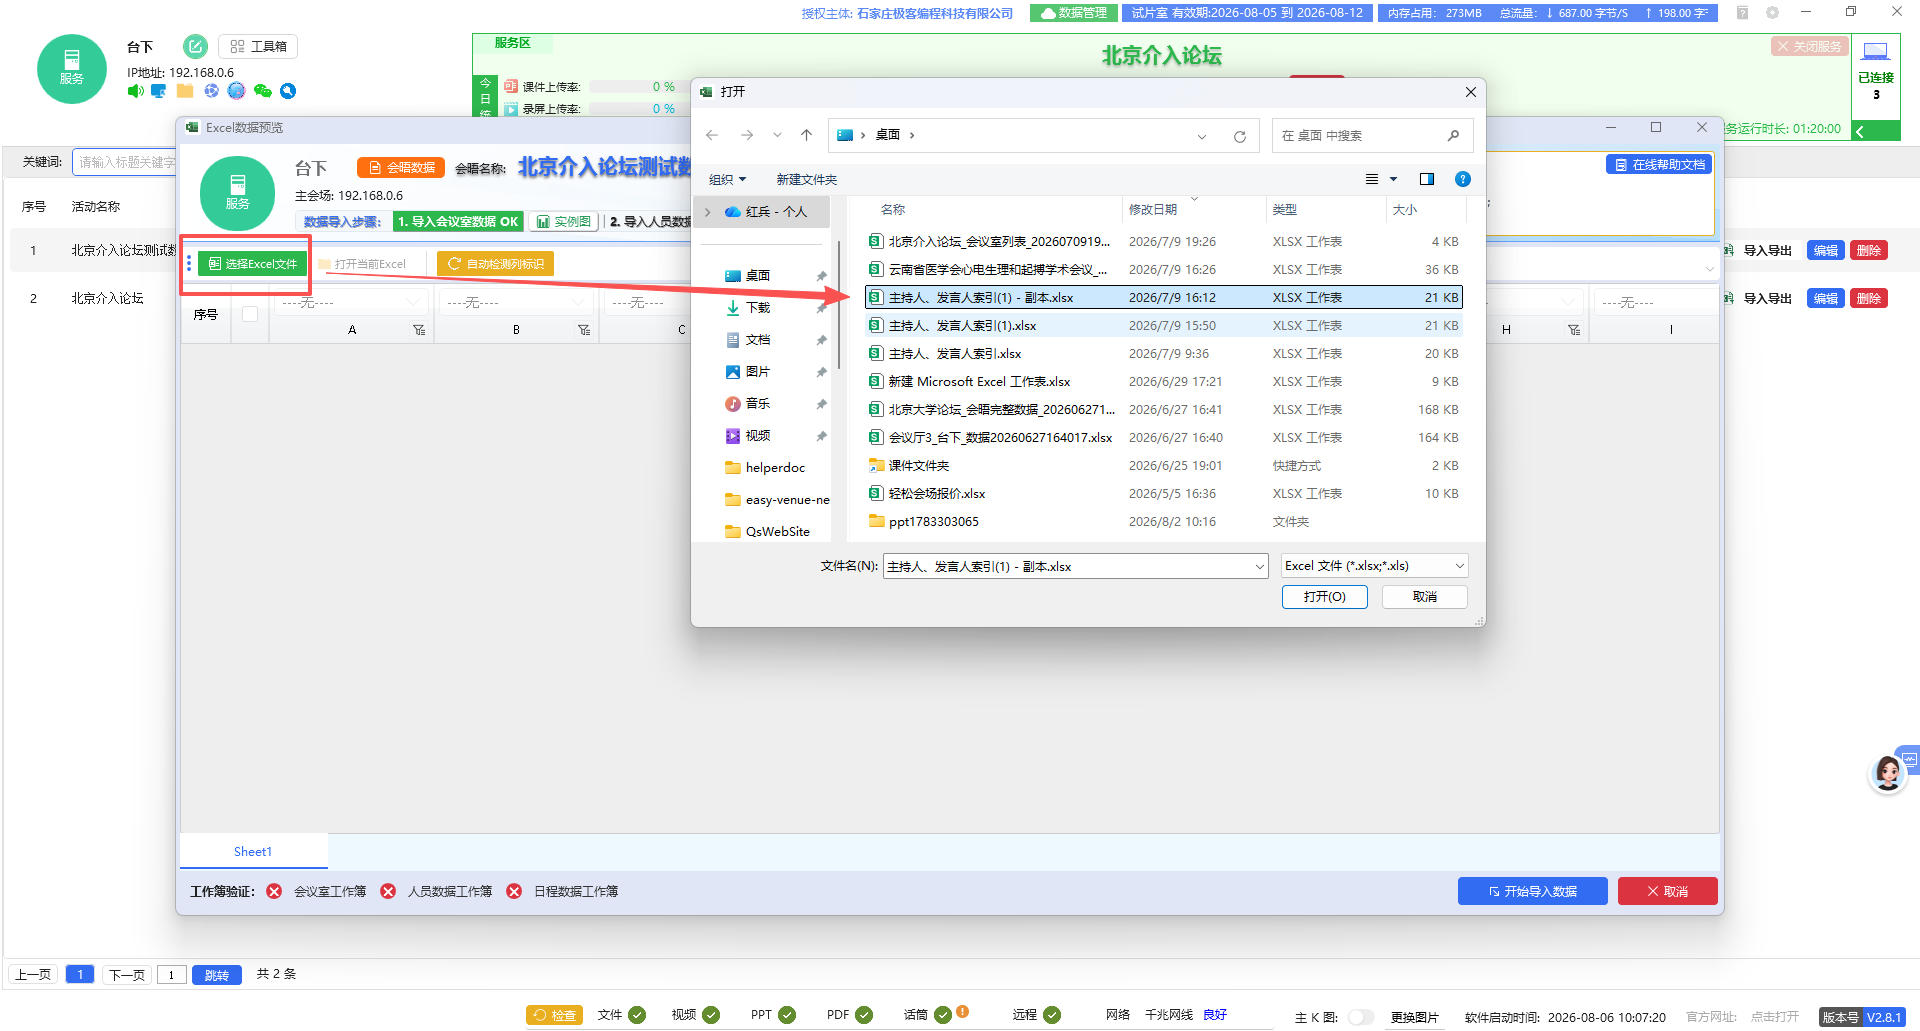This screenshot has height=1031, width=1920.
Task: Sort files by 名称 column header
Action: click(893, 210)
